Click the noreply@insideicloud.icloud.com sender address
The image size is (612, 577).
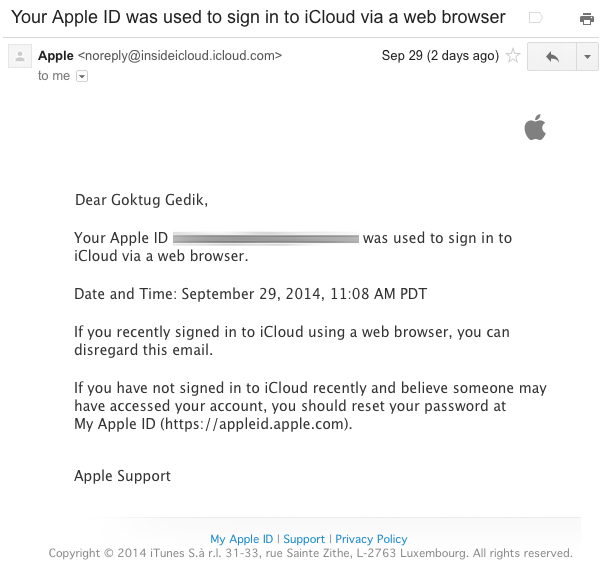[x=180, y=56]
